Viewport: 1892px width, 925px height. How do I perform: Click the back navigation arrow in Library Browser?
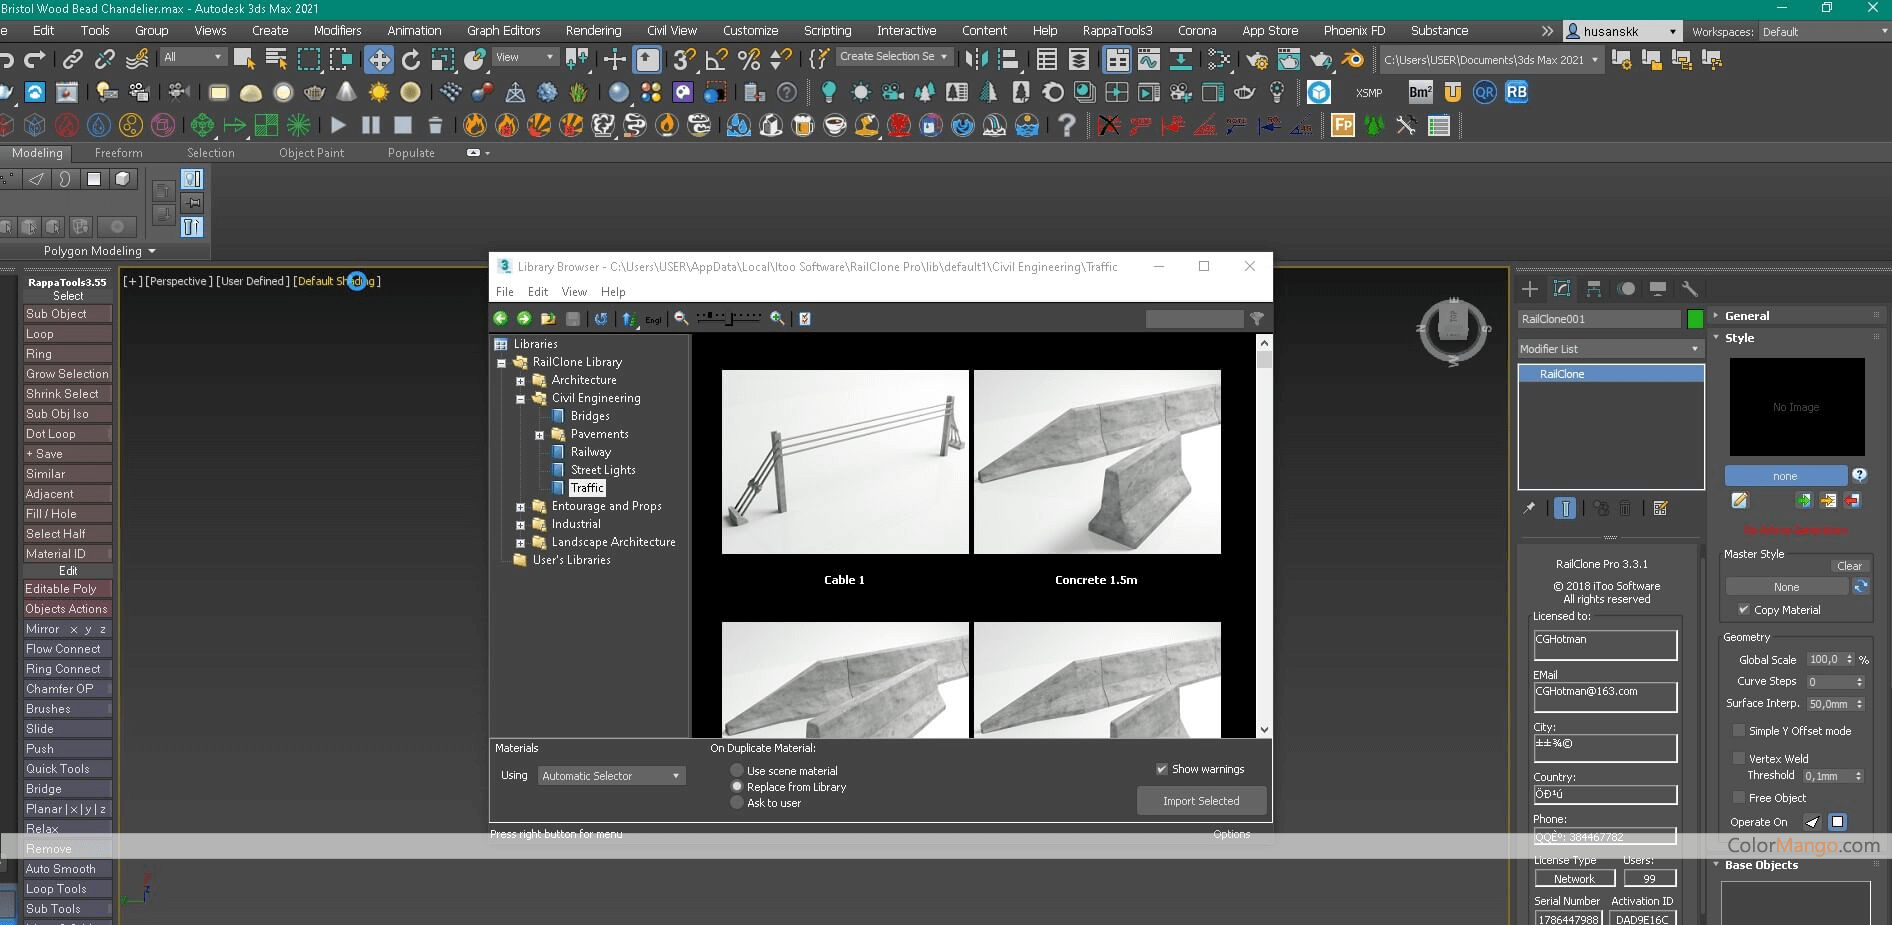[501, 318]
